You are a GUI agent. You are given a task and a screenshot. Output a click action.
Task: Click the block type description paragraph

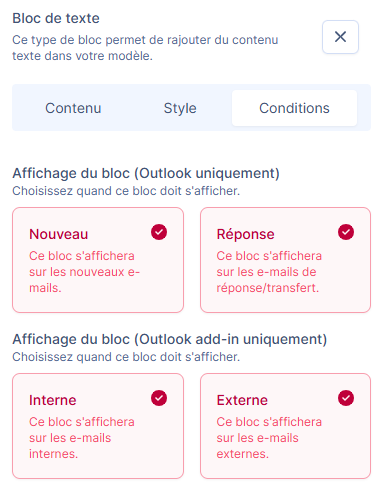point(145,48)
